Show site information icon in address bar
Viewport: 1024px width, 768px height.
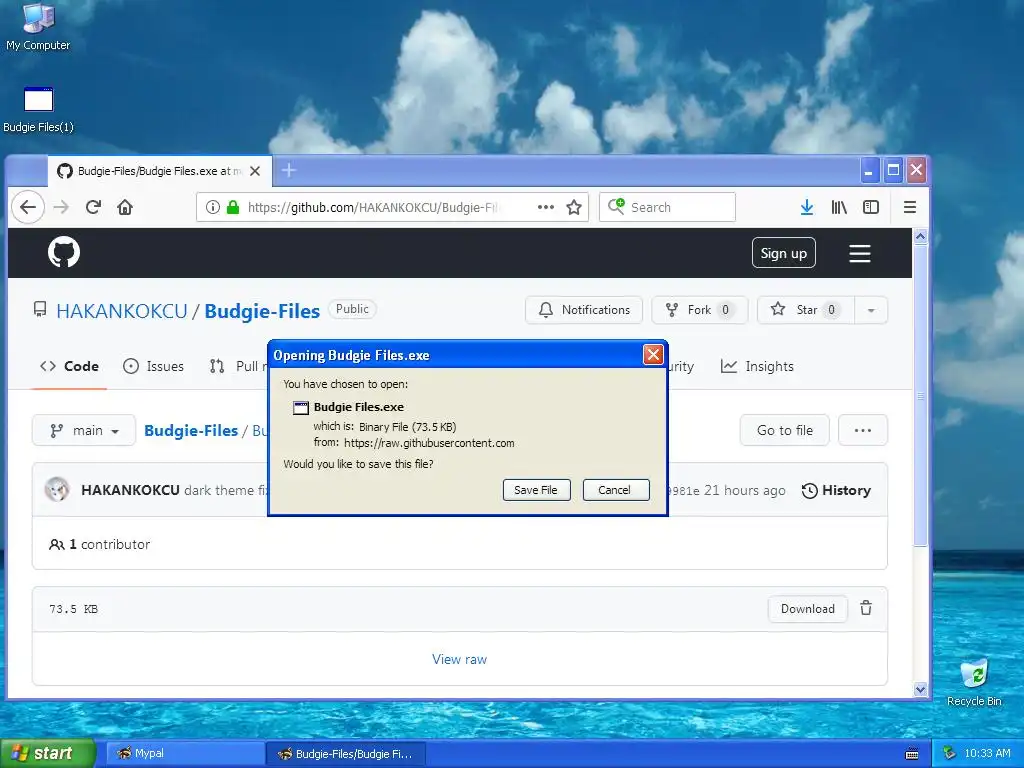tap(212, 208)
